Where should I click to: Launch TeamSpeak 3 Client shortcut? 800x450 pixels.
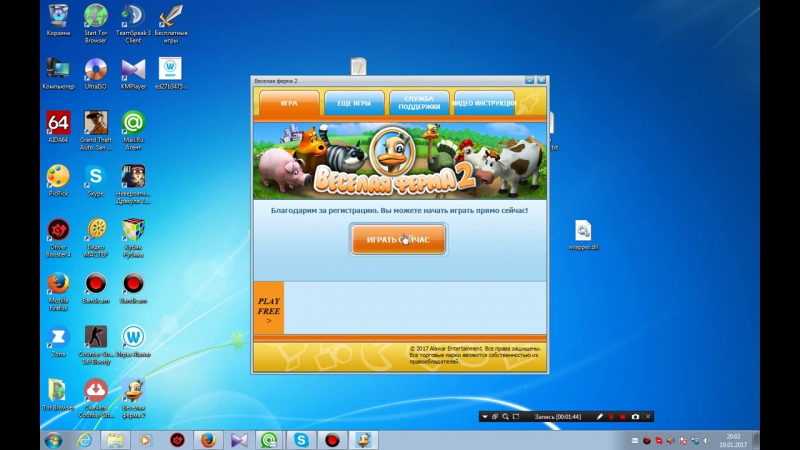(x=132, y=18)
